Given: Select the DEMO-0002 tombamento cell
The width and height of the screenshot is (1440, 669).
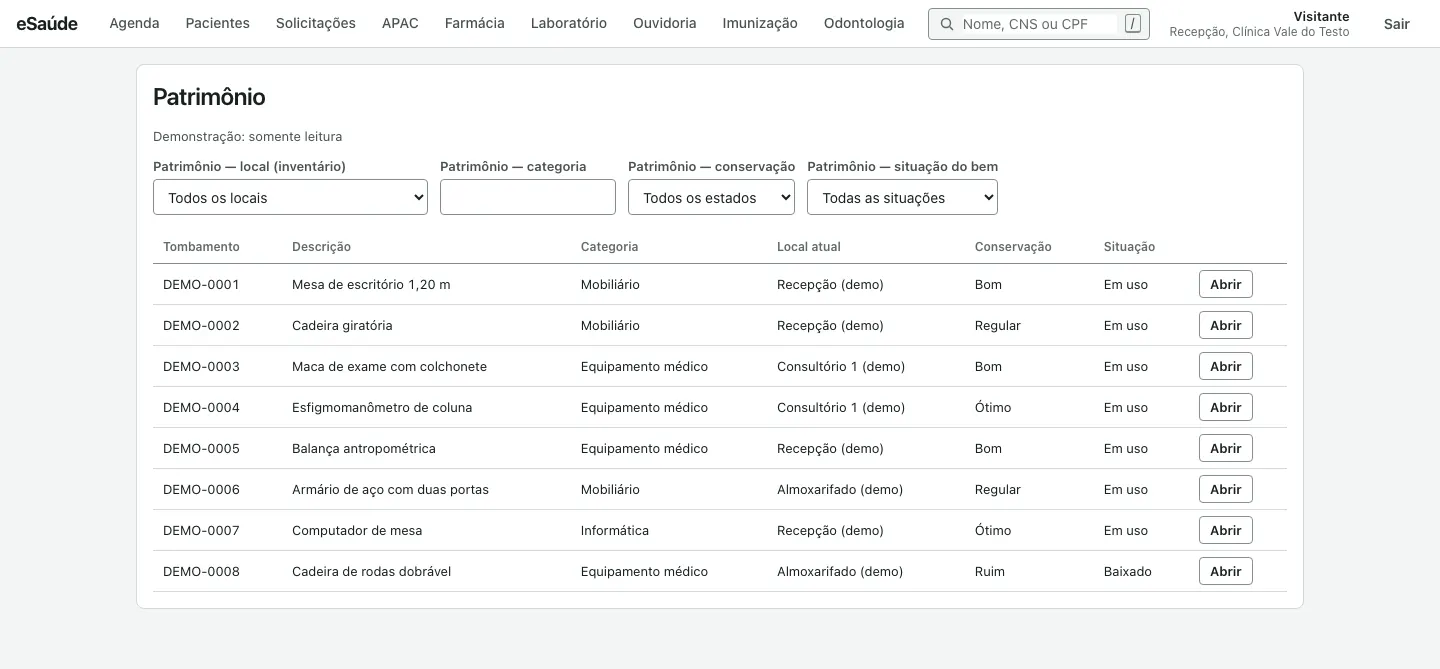Looking at the screenshot, I should [x=201, y=325].
